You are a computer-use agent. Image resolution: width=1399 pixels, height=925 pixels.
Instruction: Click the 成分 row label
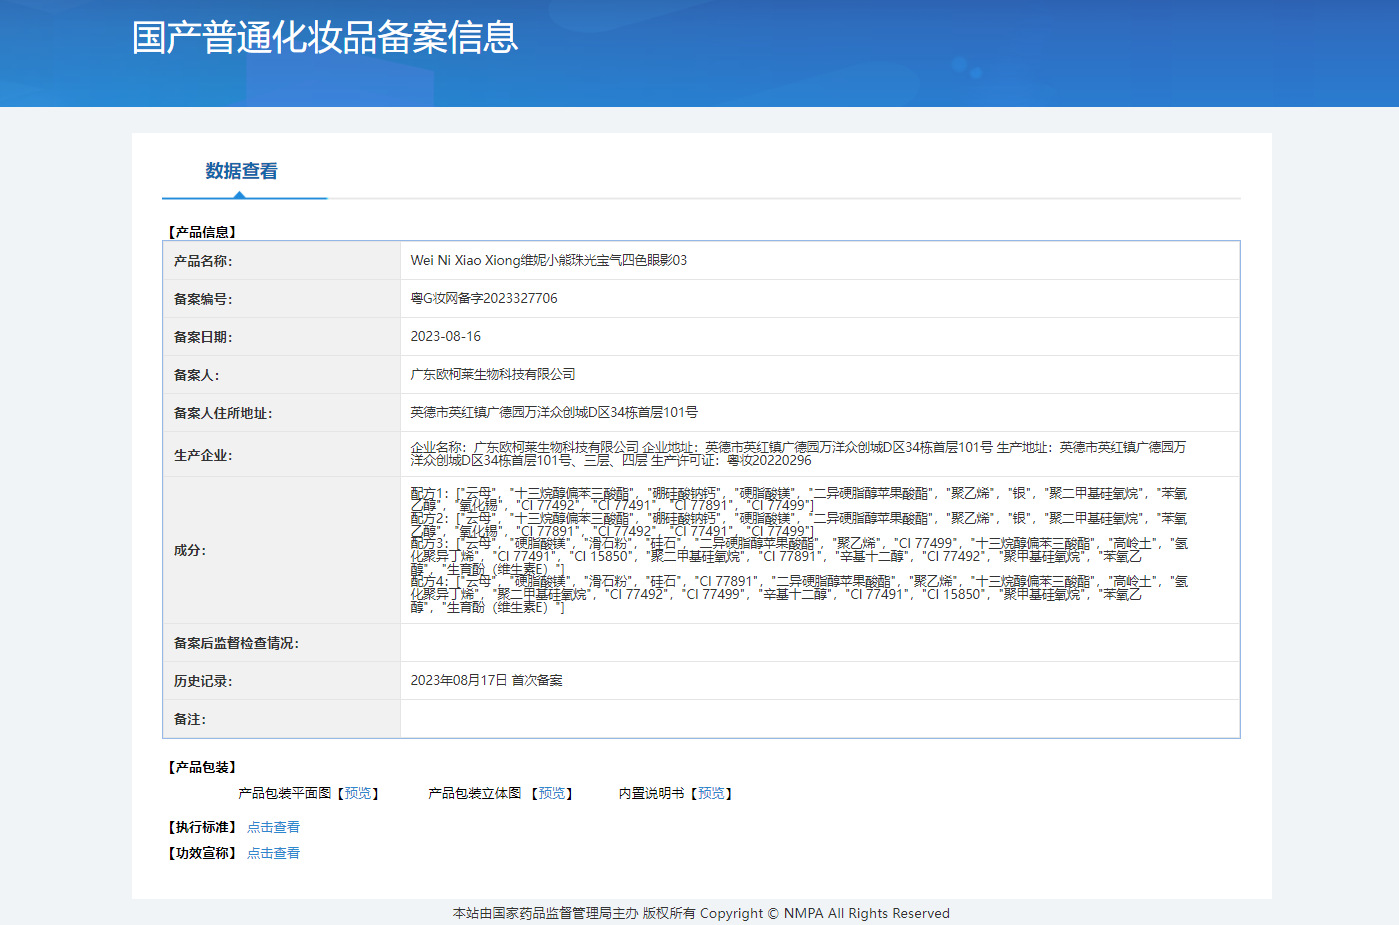coord(190,550)
